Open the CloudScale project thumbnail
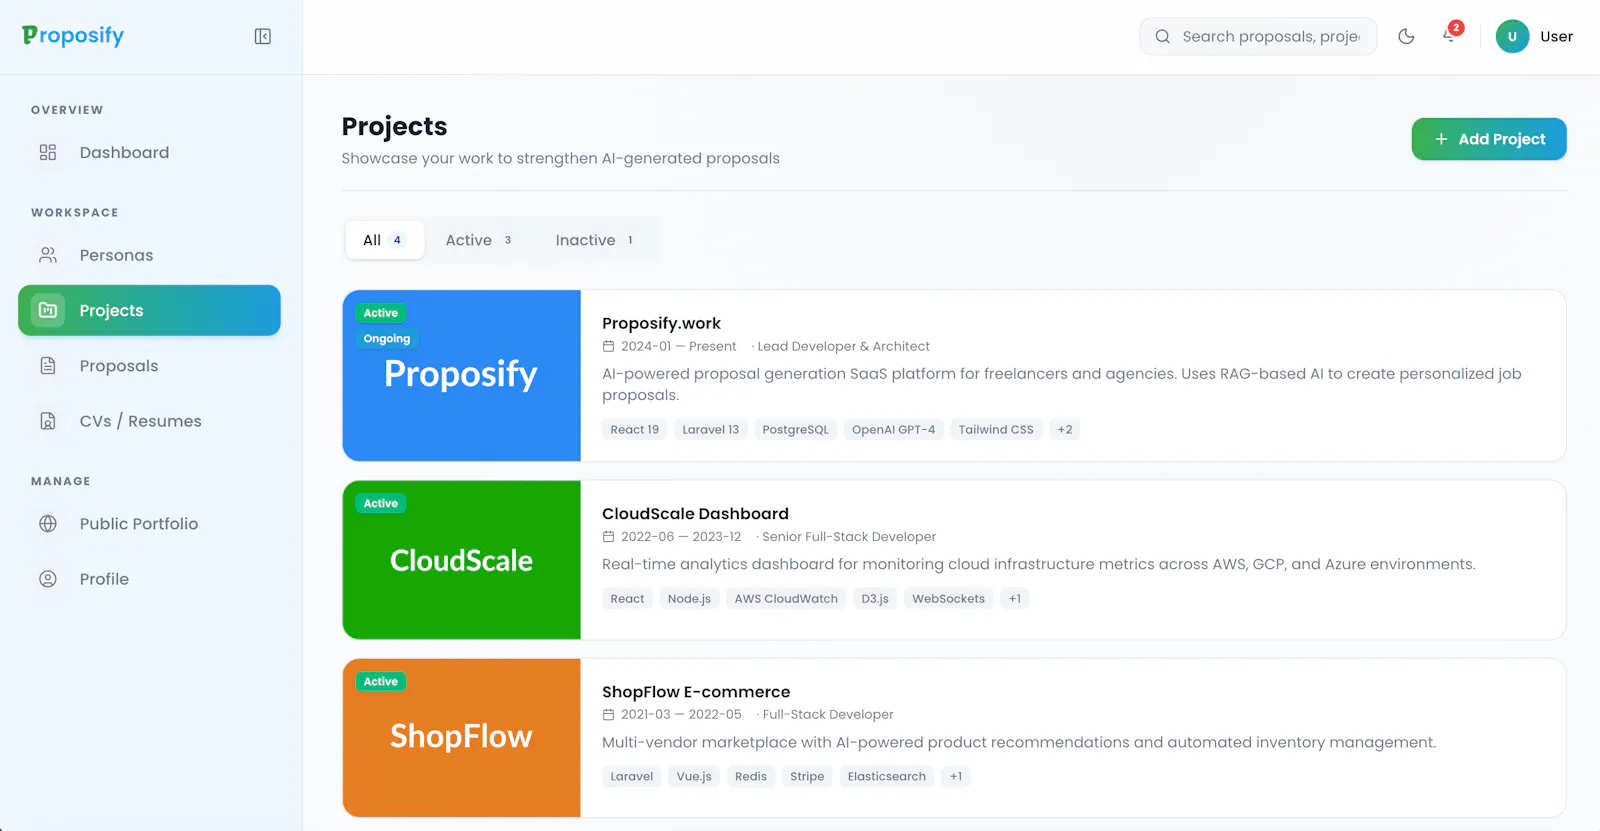 click(461, 560)
